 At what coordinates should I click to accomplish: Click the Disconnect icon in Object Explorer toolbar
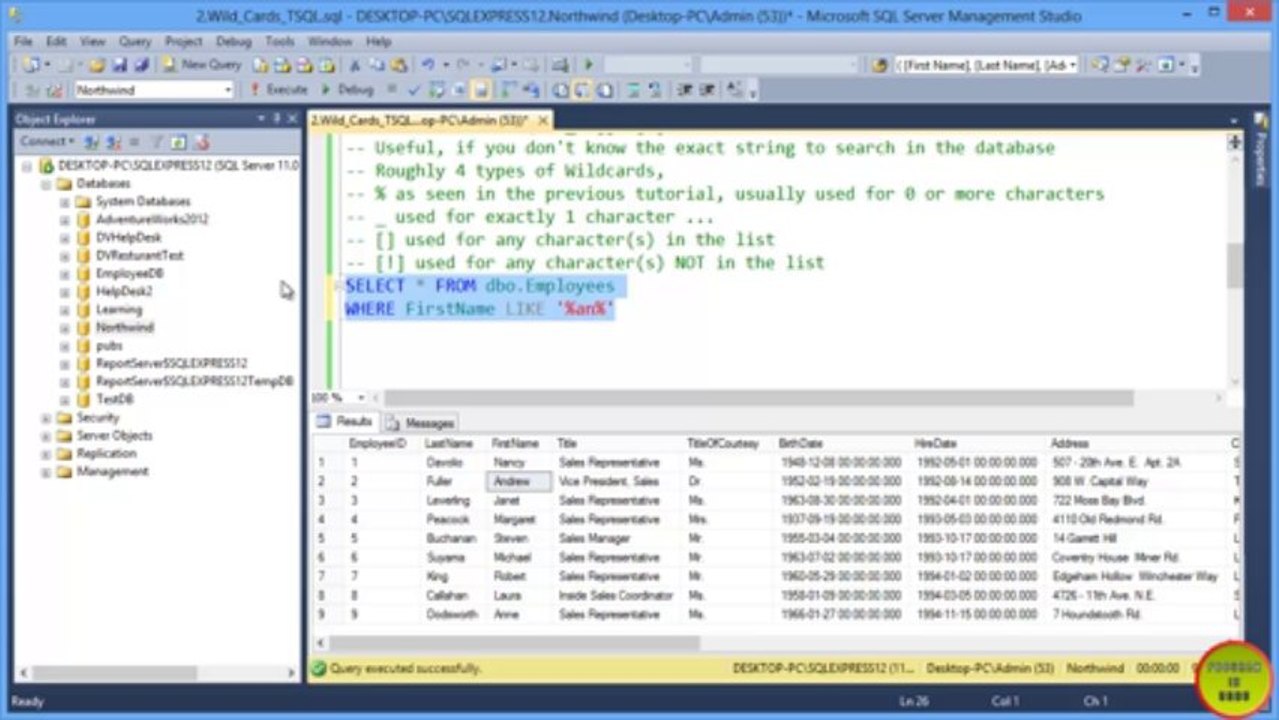(113, 142)
